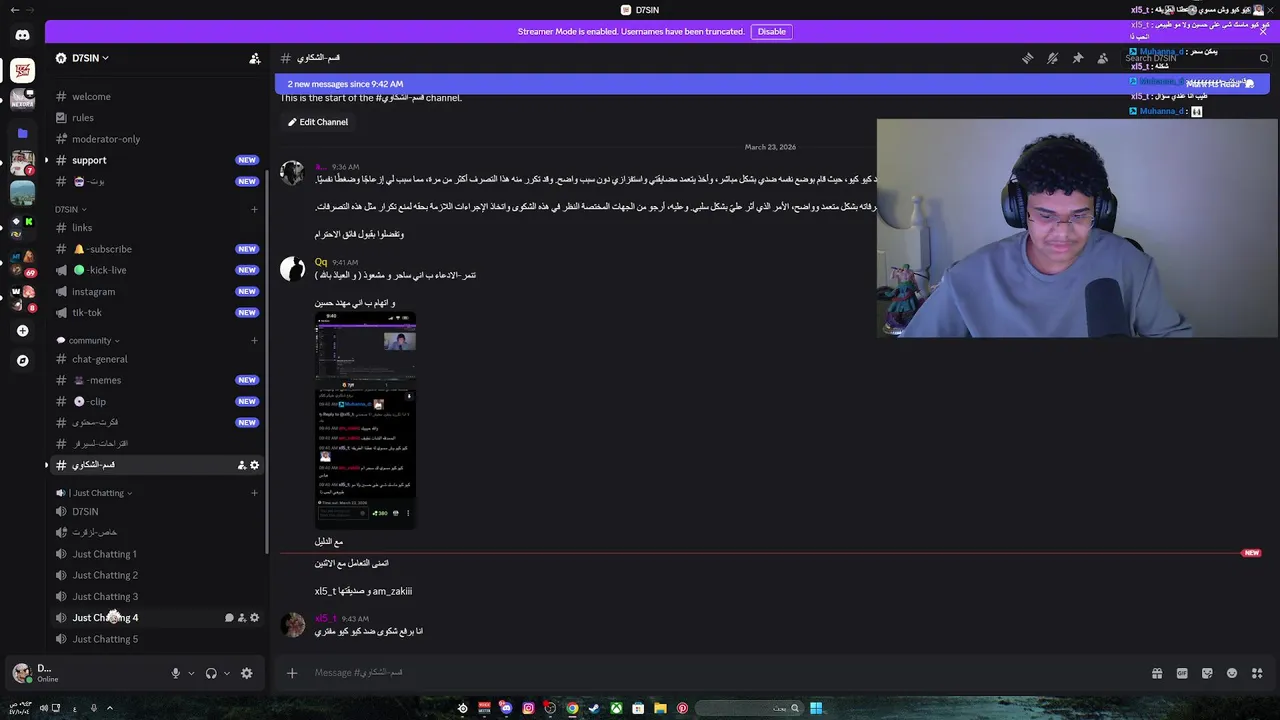Open the links channel
This screenshot has width=1280, height=720.
[158, 228]
